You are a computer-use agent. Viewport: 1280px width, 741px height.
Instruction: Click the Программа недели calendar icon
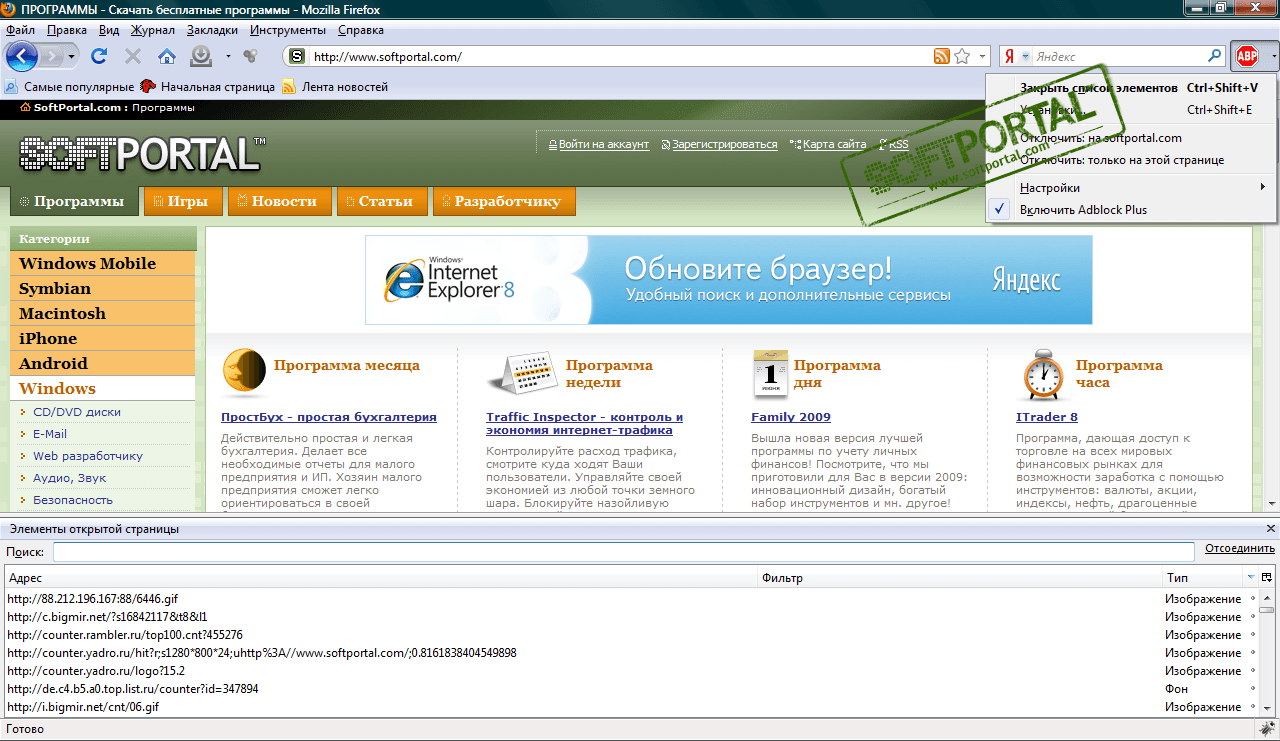522,375
